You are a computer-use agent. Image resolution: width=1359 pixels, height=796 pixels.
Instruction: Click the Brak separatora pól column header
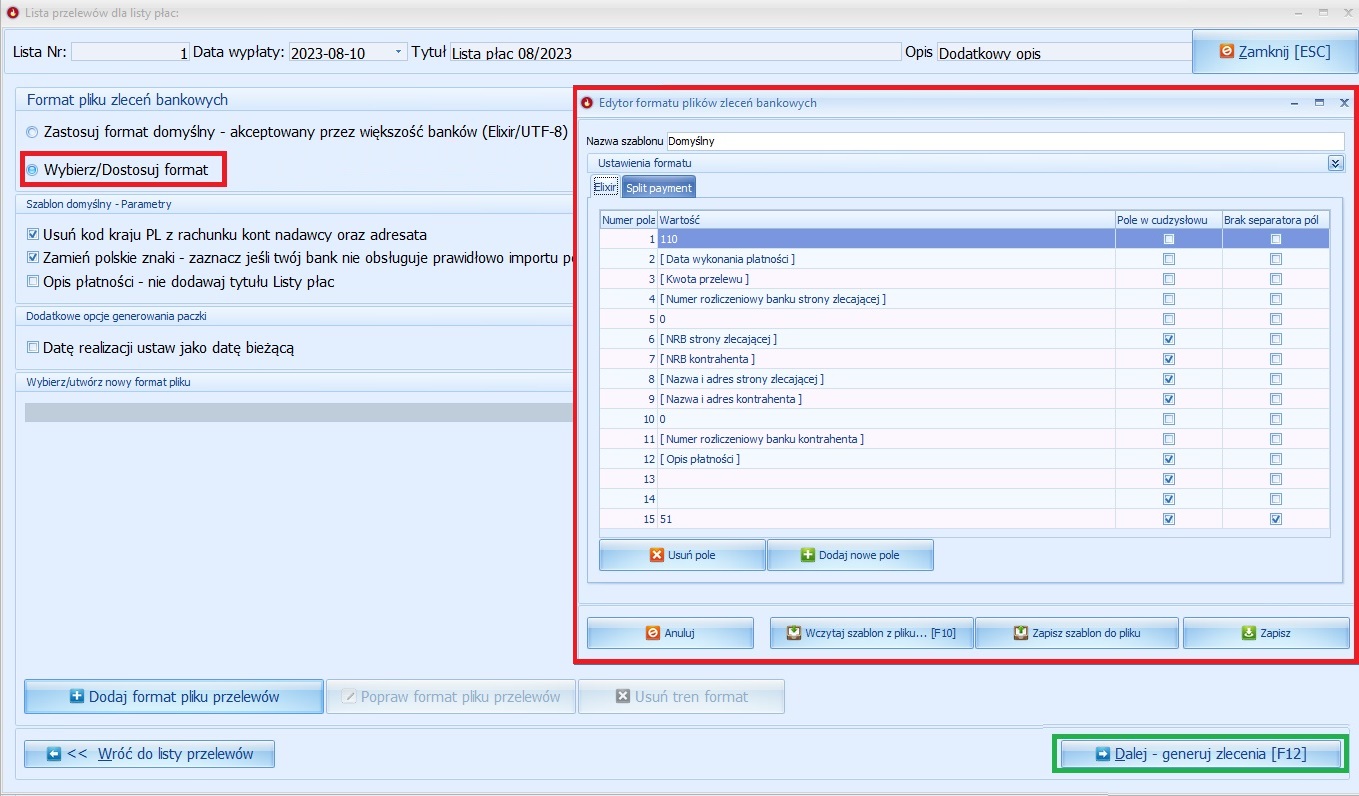click(1276, 219)
